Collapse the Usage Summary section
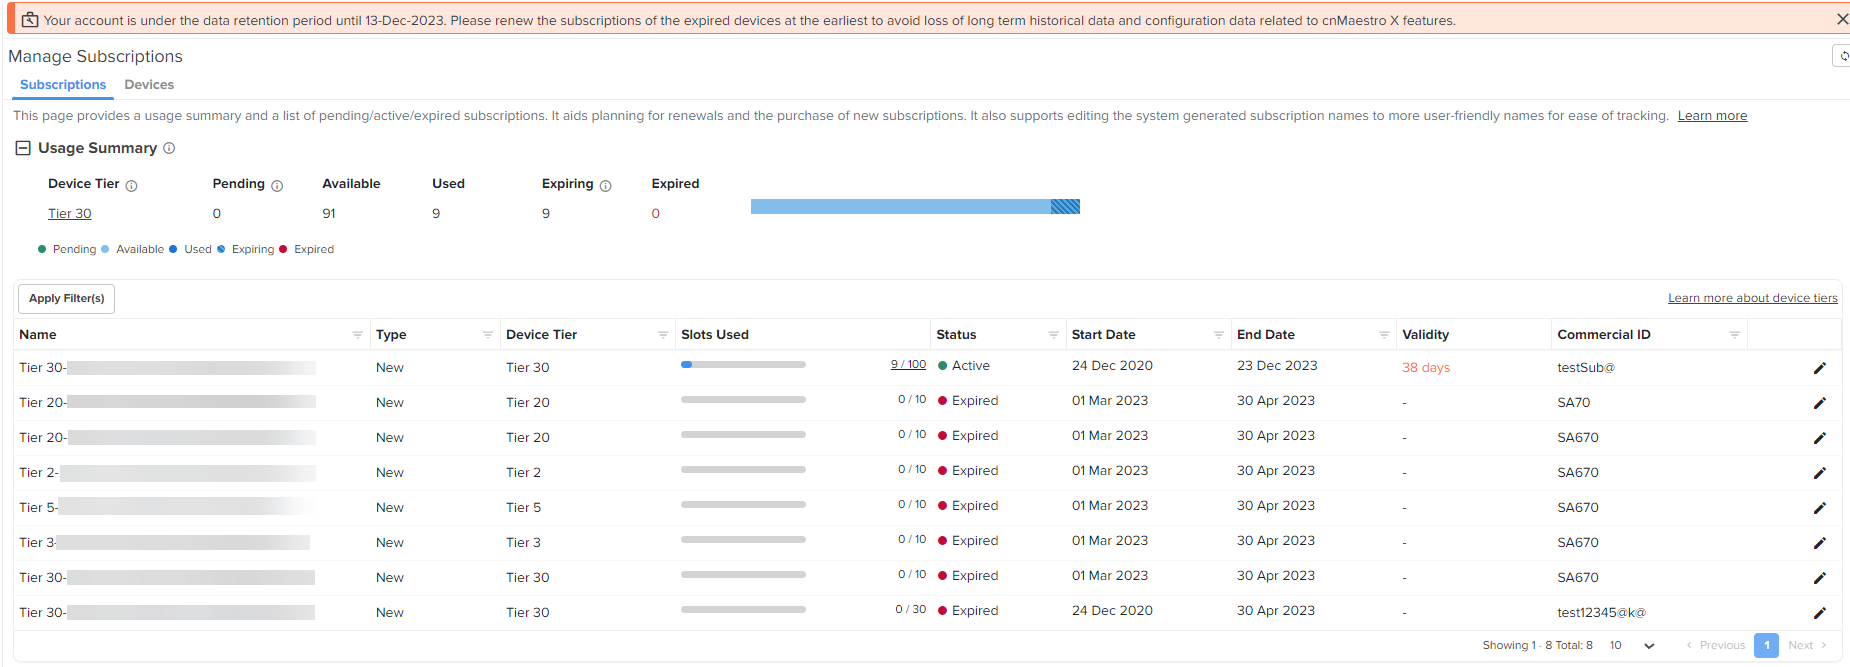1850x667 pixels. pos(22,148)
